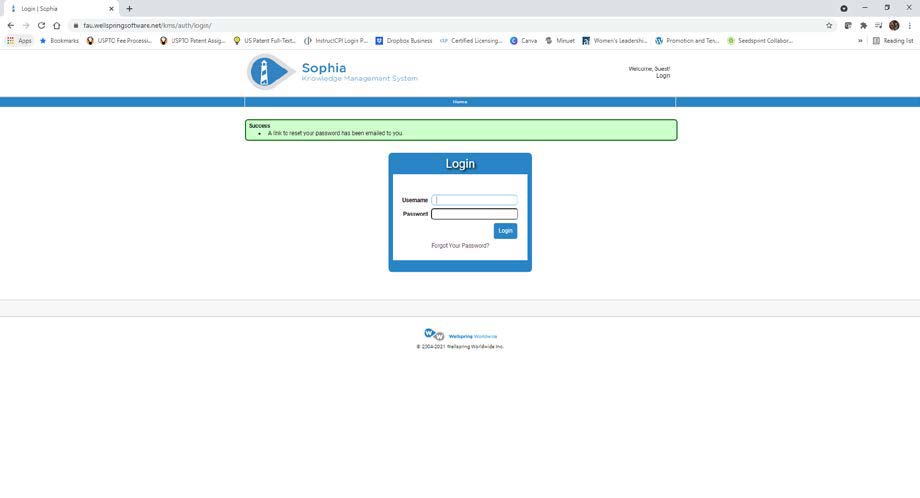
Task: Open the Chrome profile avatar menu
Action: (894, 25)
